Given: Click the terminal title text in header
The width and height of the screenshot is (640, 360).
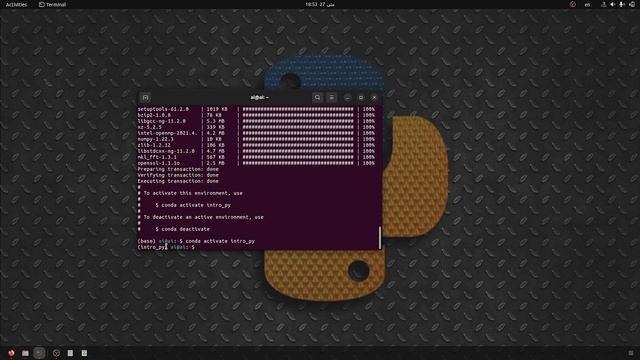Looking at the screenshot, I should tap(260, 98).
